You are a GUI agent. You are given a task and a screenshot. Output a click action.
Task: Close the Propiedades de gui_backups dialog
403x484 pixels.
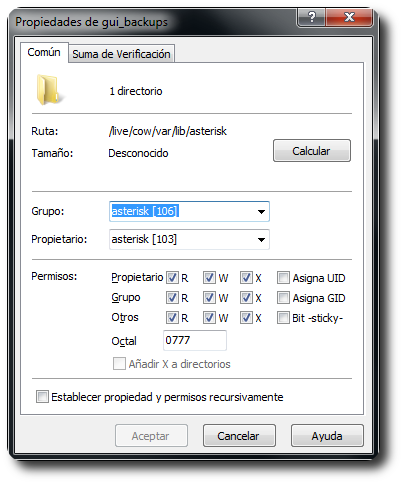click(x=349, y=17)
